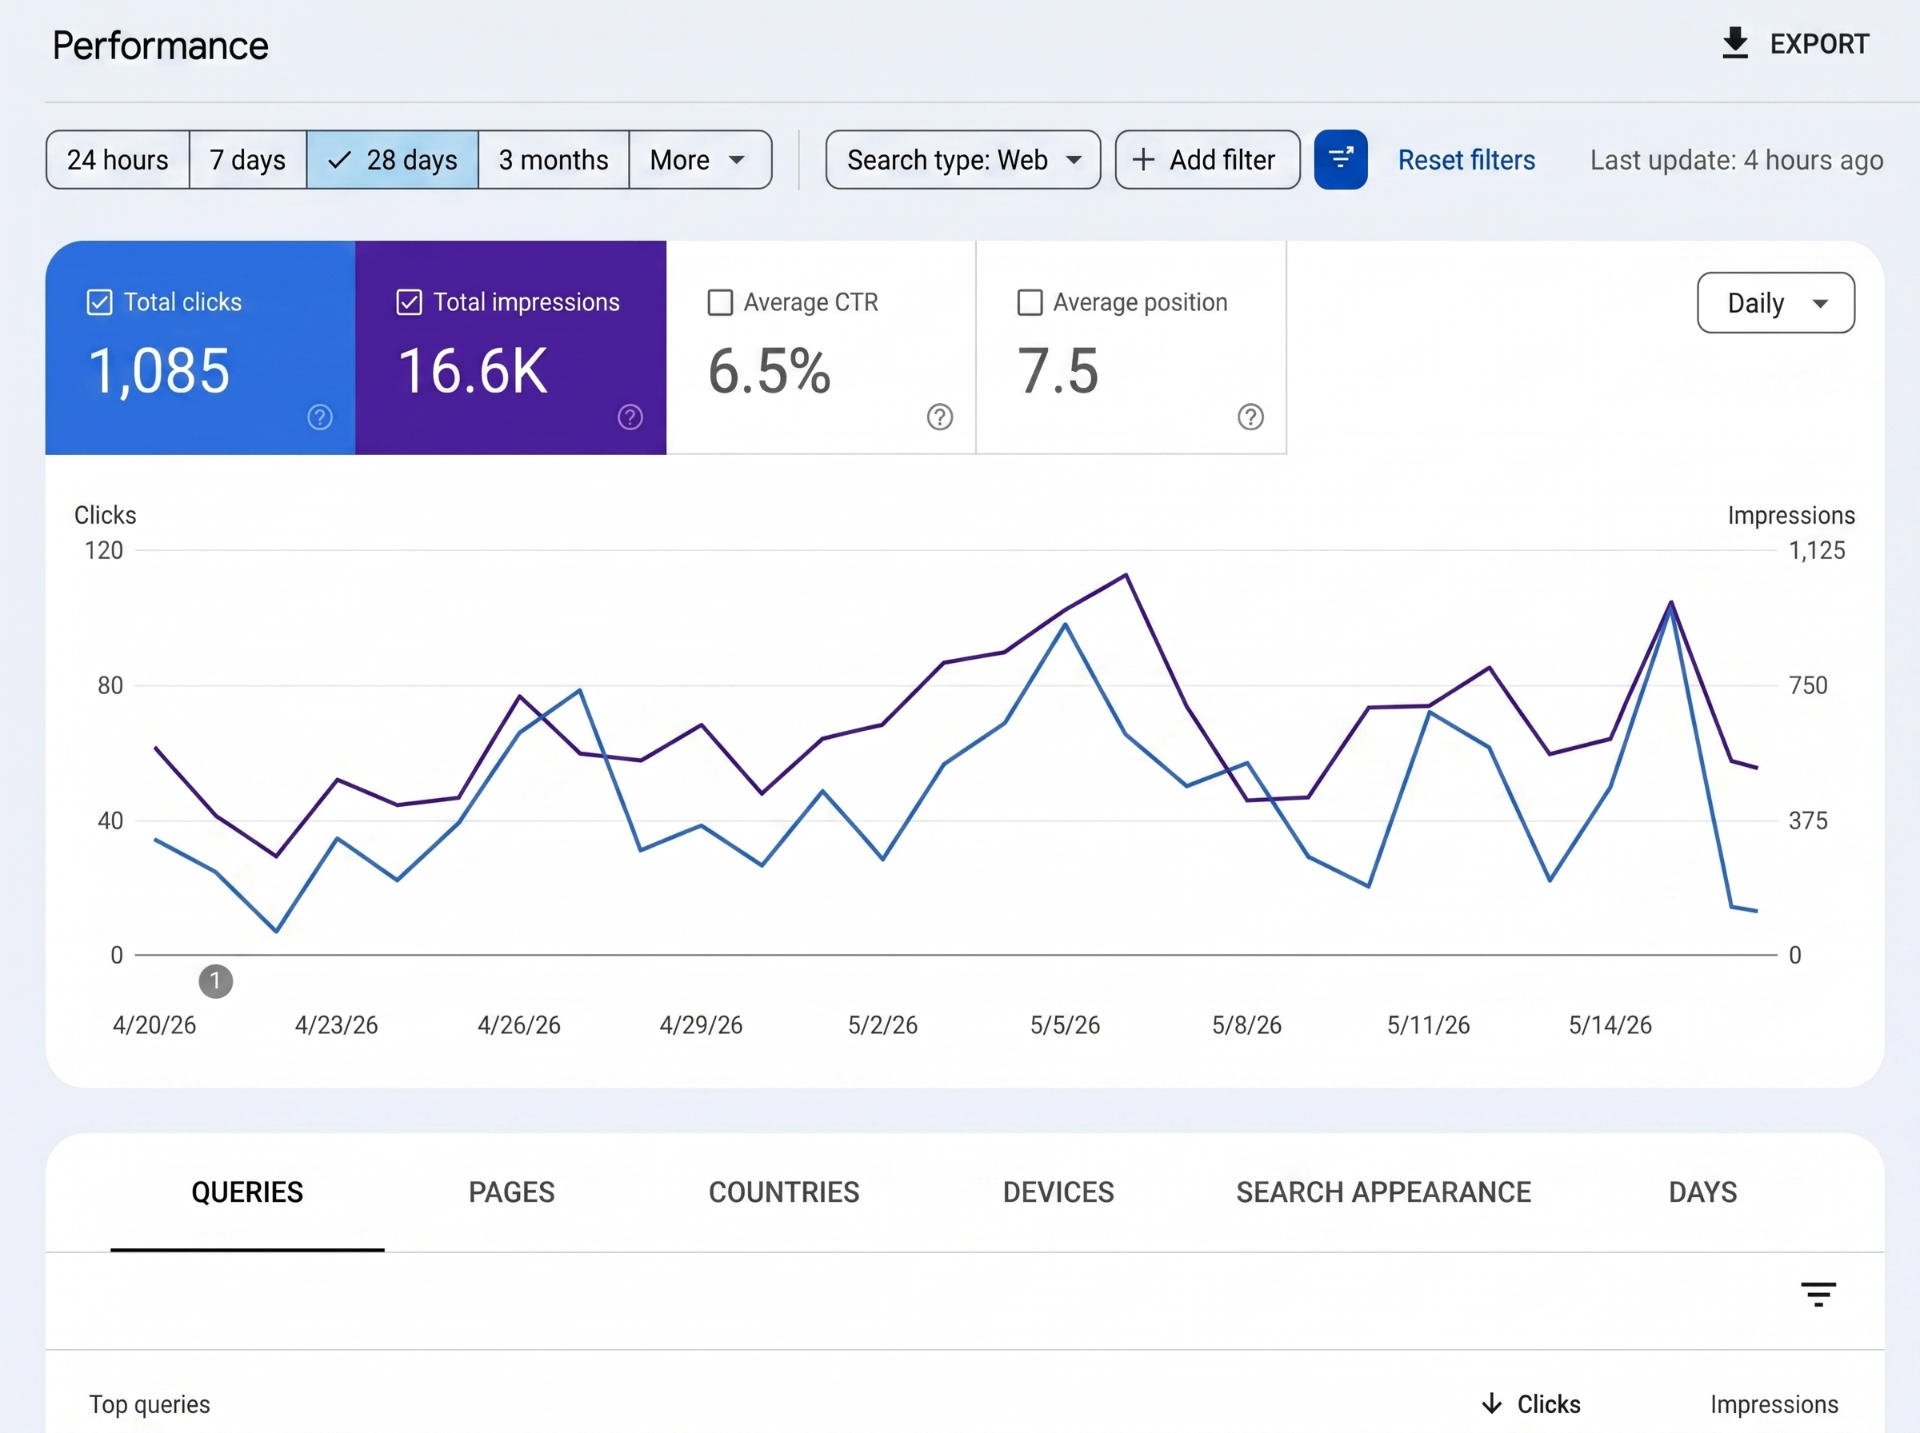
Task: Click the 375 impressions axis label
Action: coord(1808,821)
